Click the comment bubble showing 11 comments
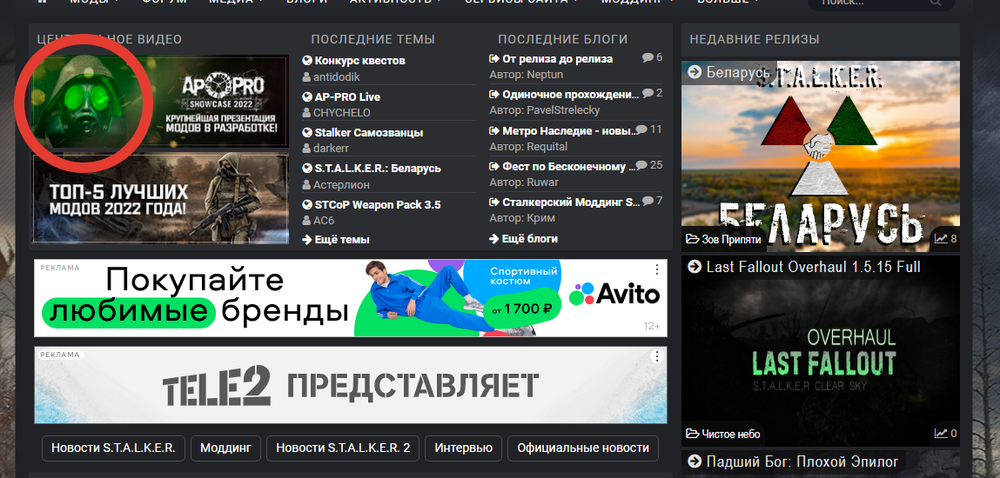1000x478 pixels. click(x=642, y=129)
